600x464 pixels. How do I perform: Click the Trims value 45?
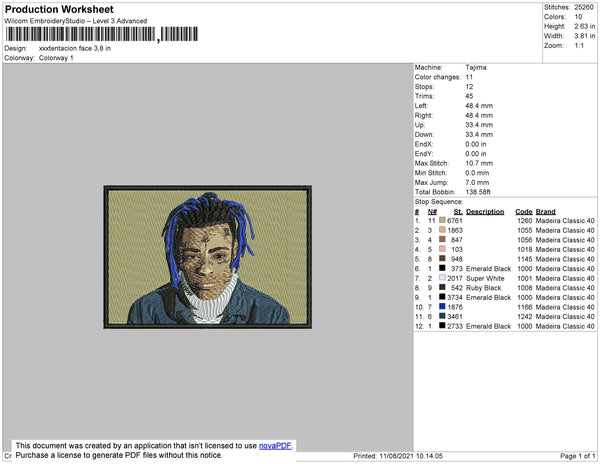click(x=469, y=96)
